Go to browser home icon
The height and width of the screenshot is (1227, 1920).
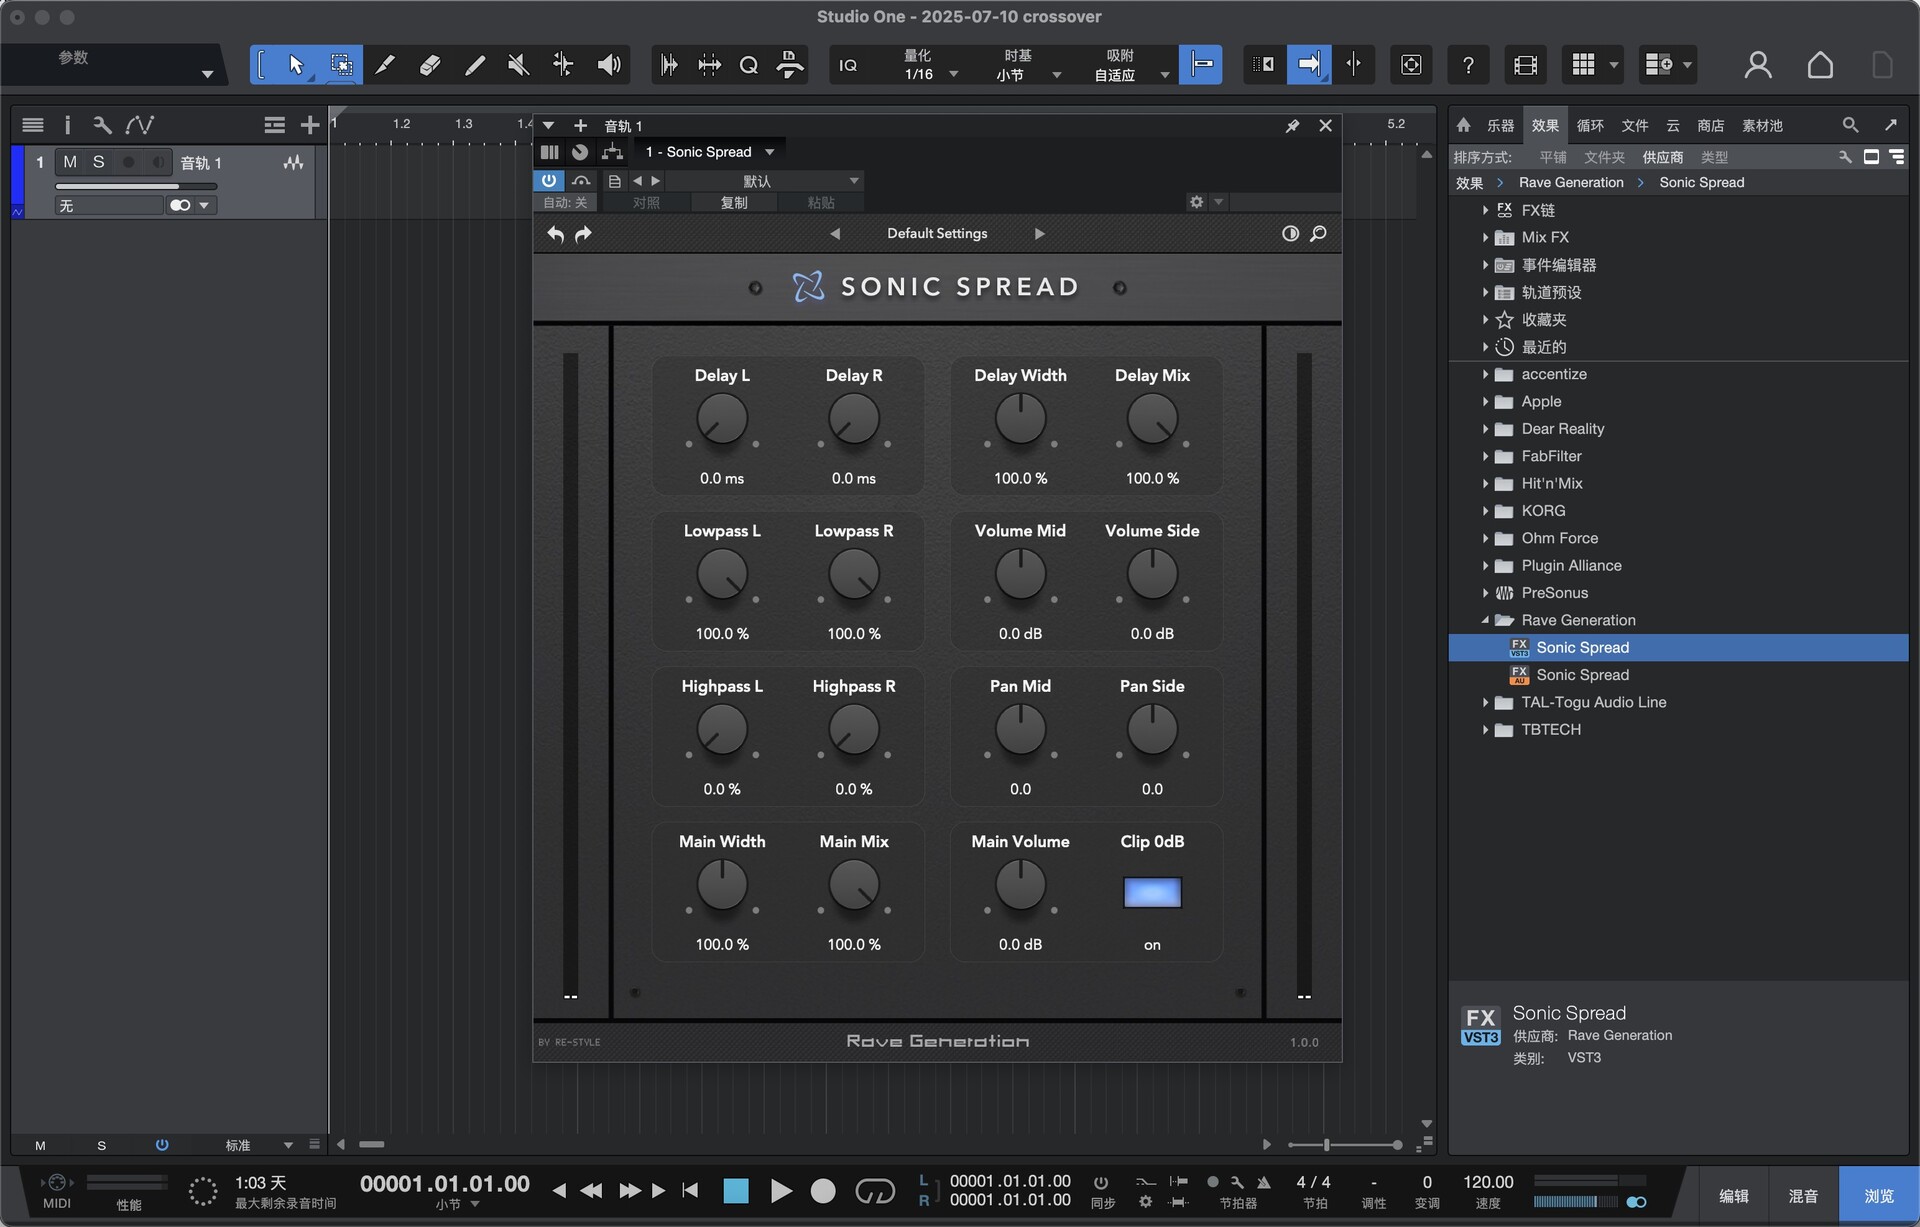[1463, 125]
